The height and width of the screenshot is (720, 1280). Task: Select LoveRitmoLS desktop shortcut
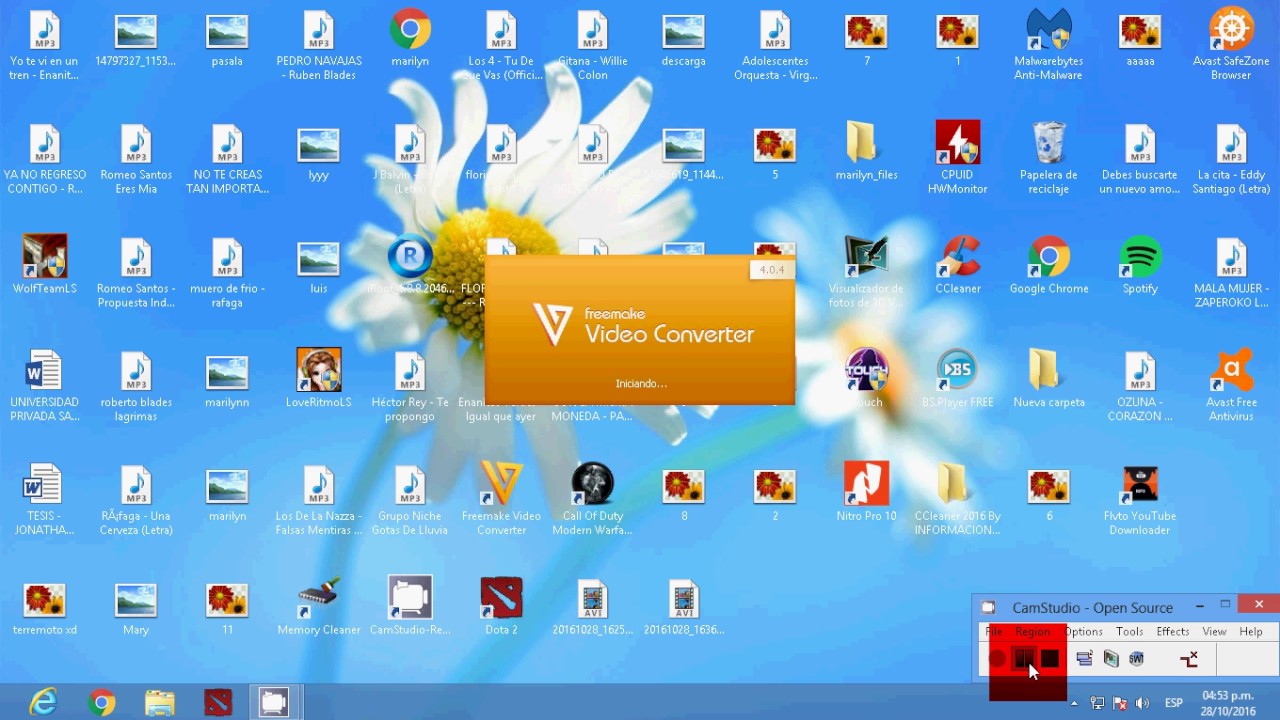[x=319, y=379]
